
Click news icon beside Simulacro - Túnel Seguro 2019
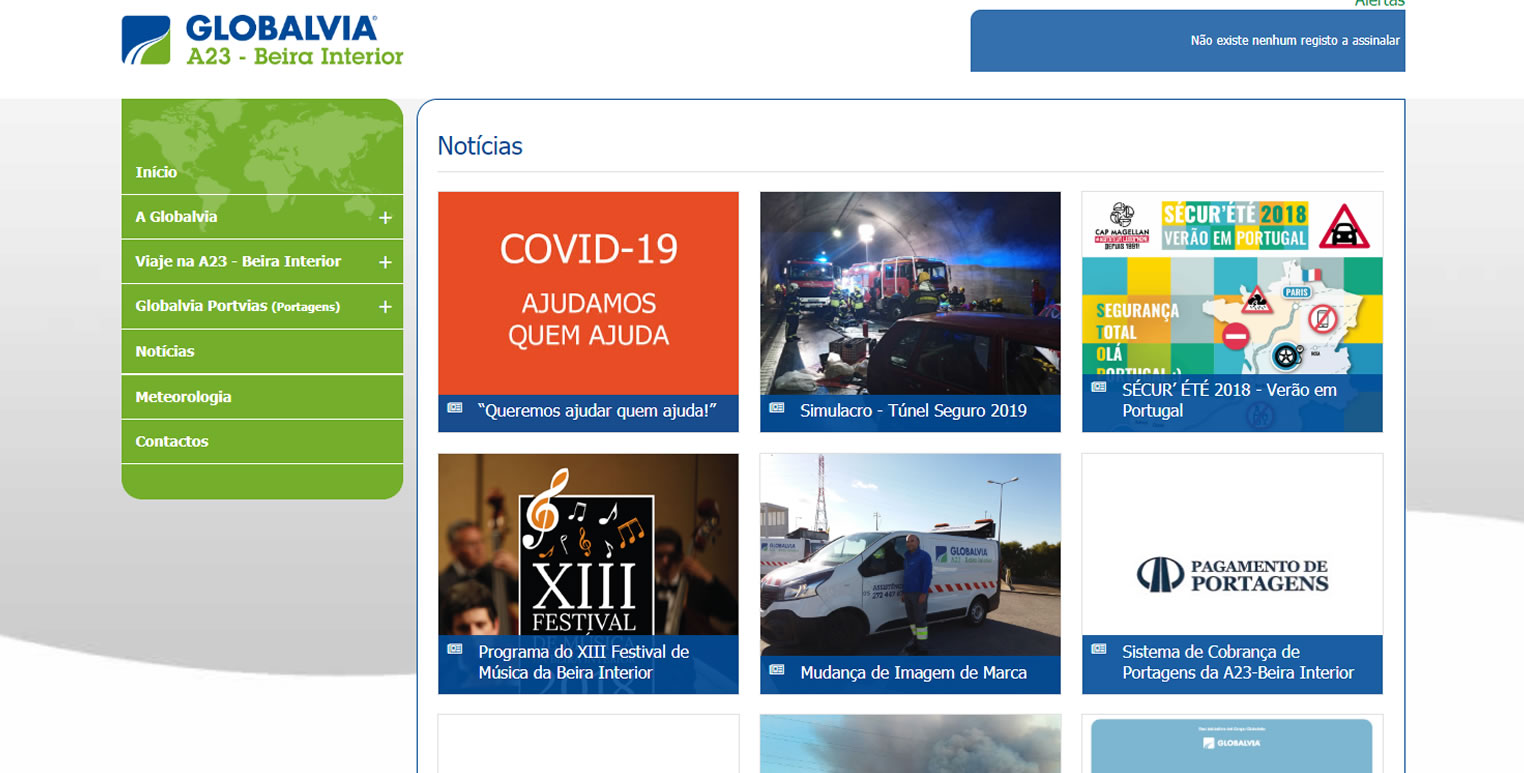(x=777, y=408)
